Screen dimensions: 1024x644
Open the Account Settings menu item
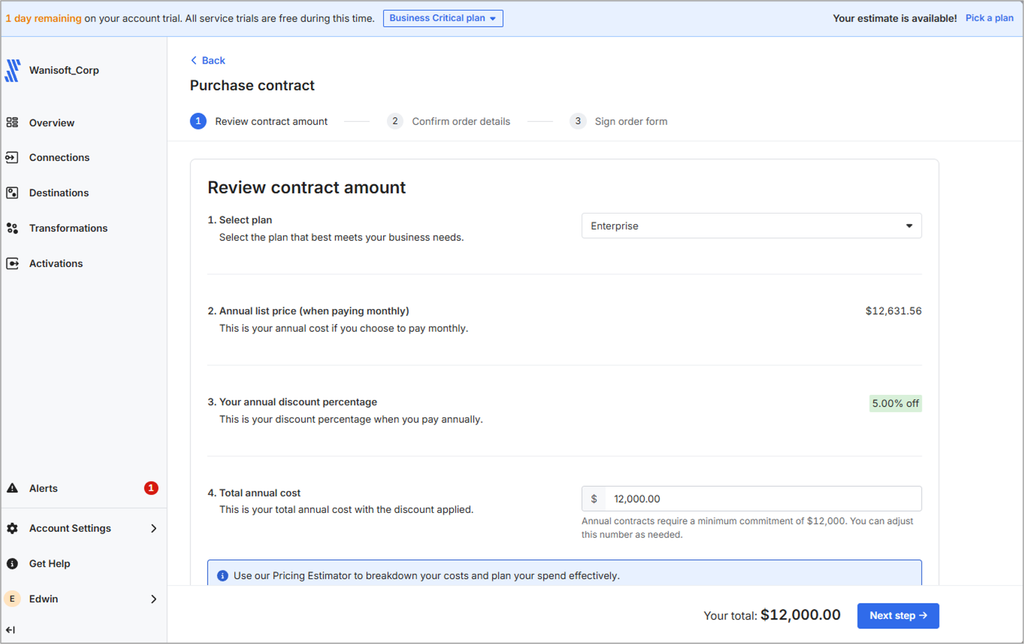tap(70, 528)
